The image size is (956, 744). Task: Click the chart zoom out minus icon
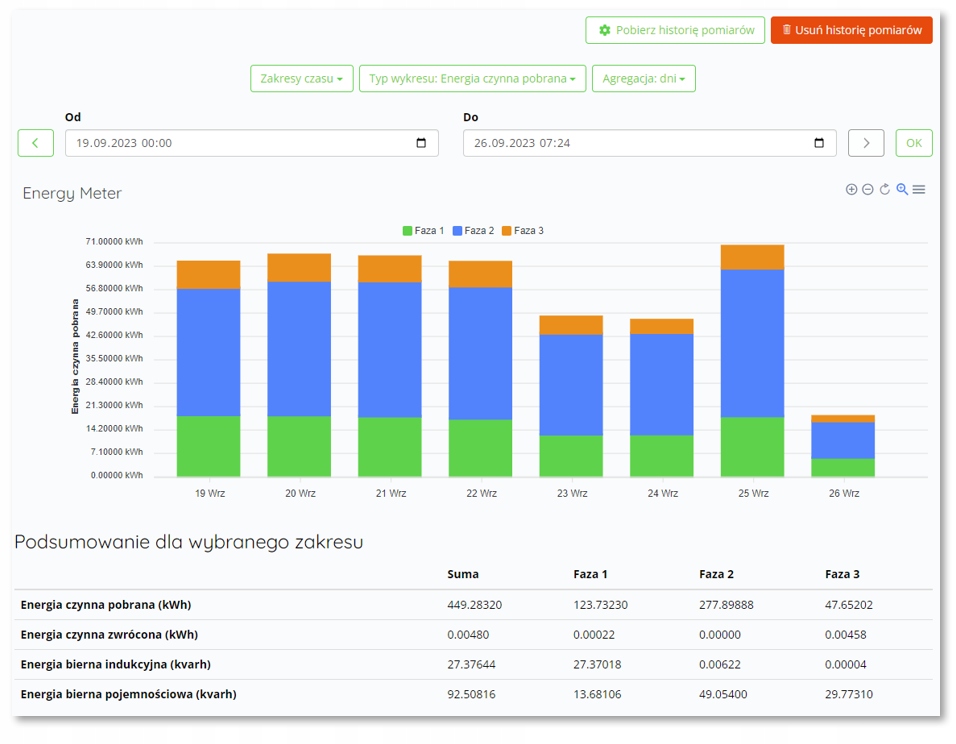(x=868, y=190)
